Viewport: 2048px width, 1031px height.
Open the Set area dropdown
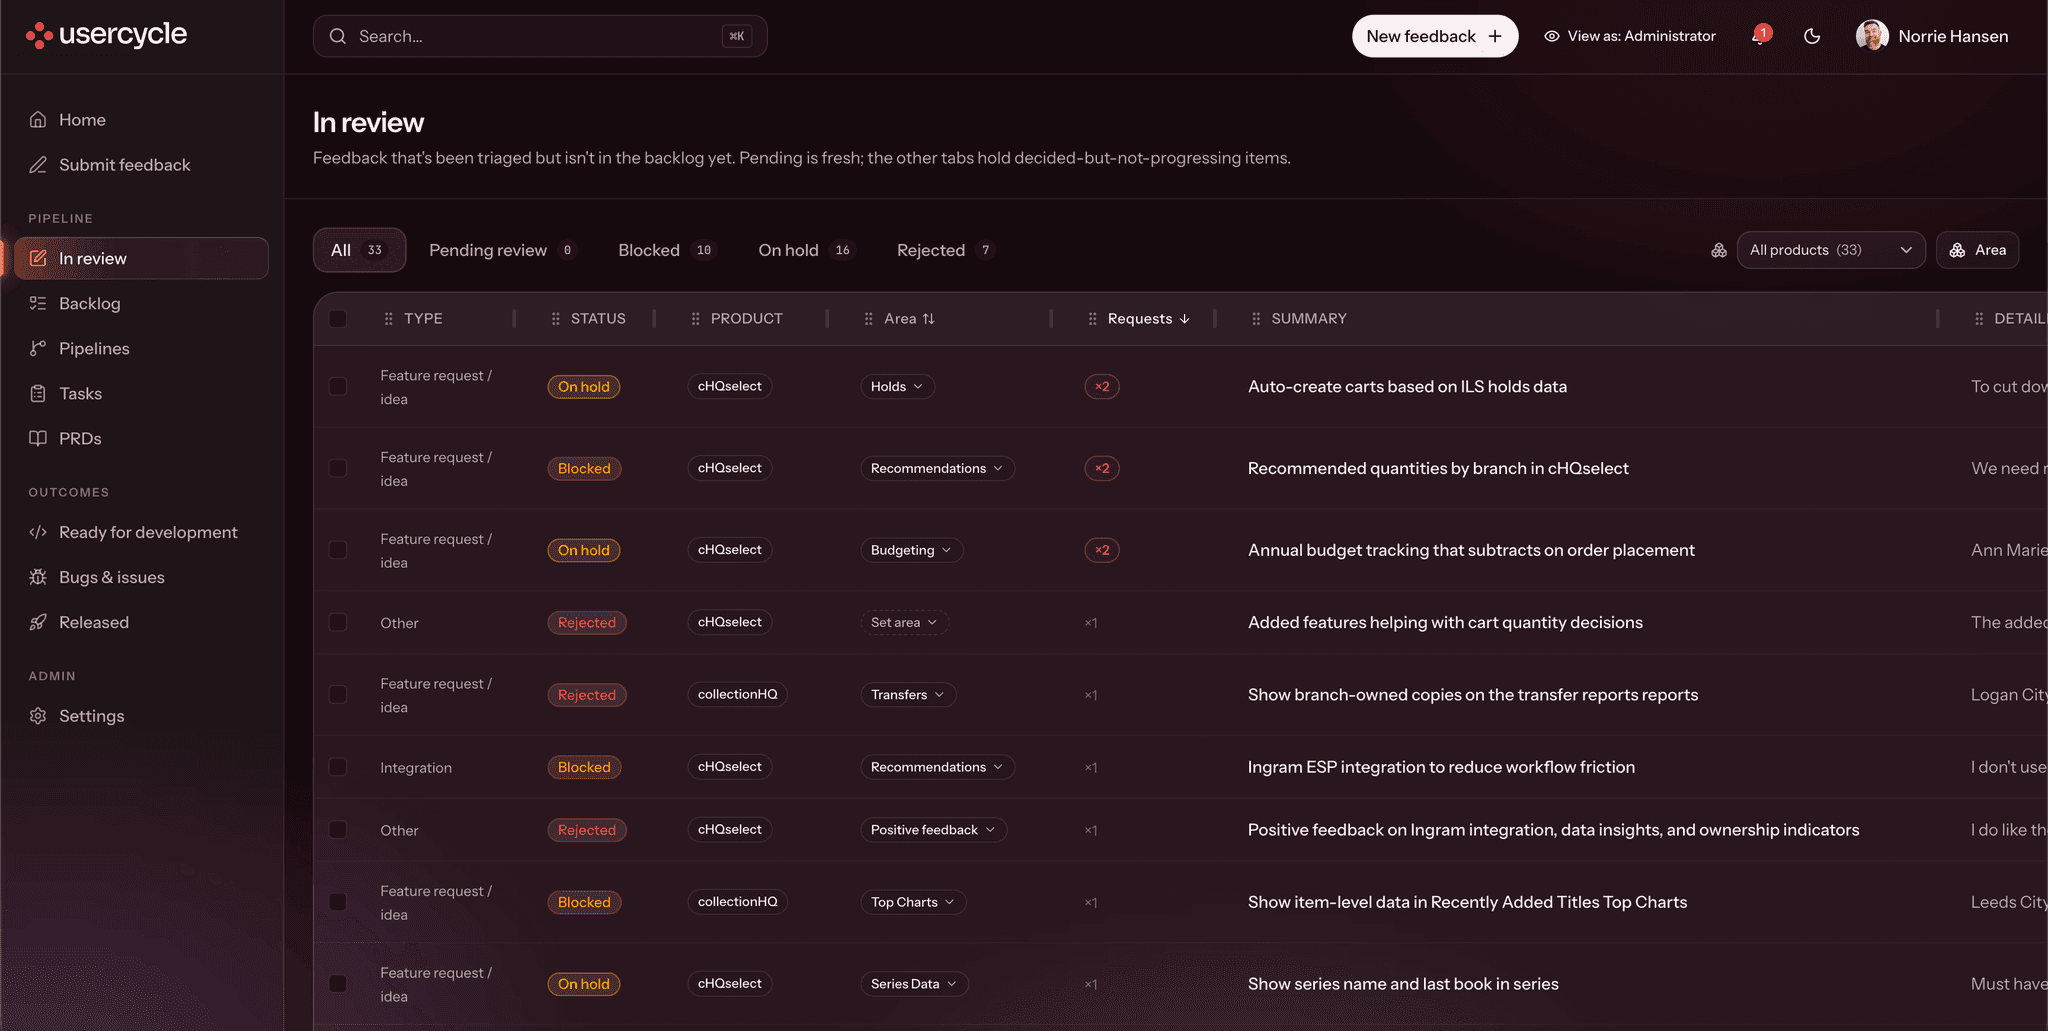[904, 622]
